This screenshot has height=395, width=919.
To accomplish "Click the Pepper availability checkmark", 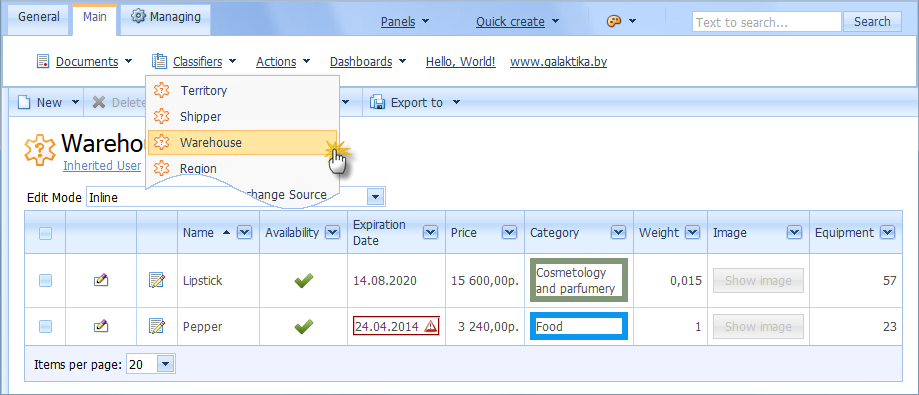I will (x=303, y=326).
